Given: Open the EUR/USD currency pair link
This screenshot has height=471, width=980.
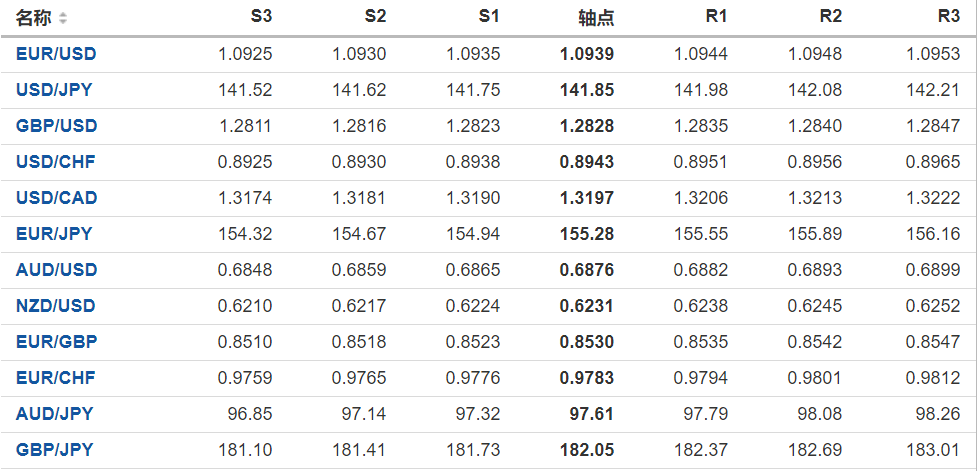Looking at the screenshot, I should coord(56,54).
